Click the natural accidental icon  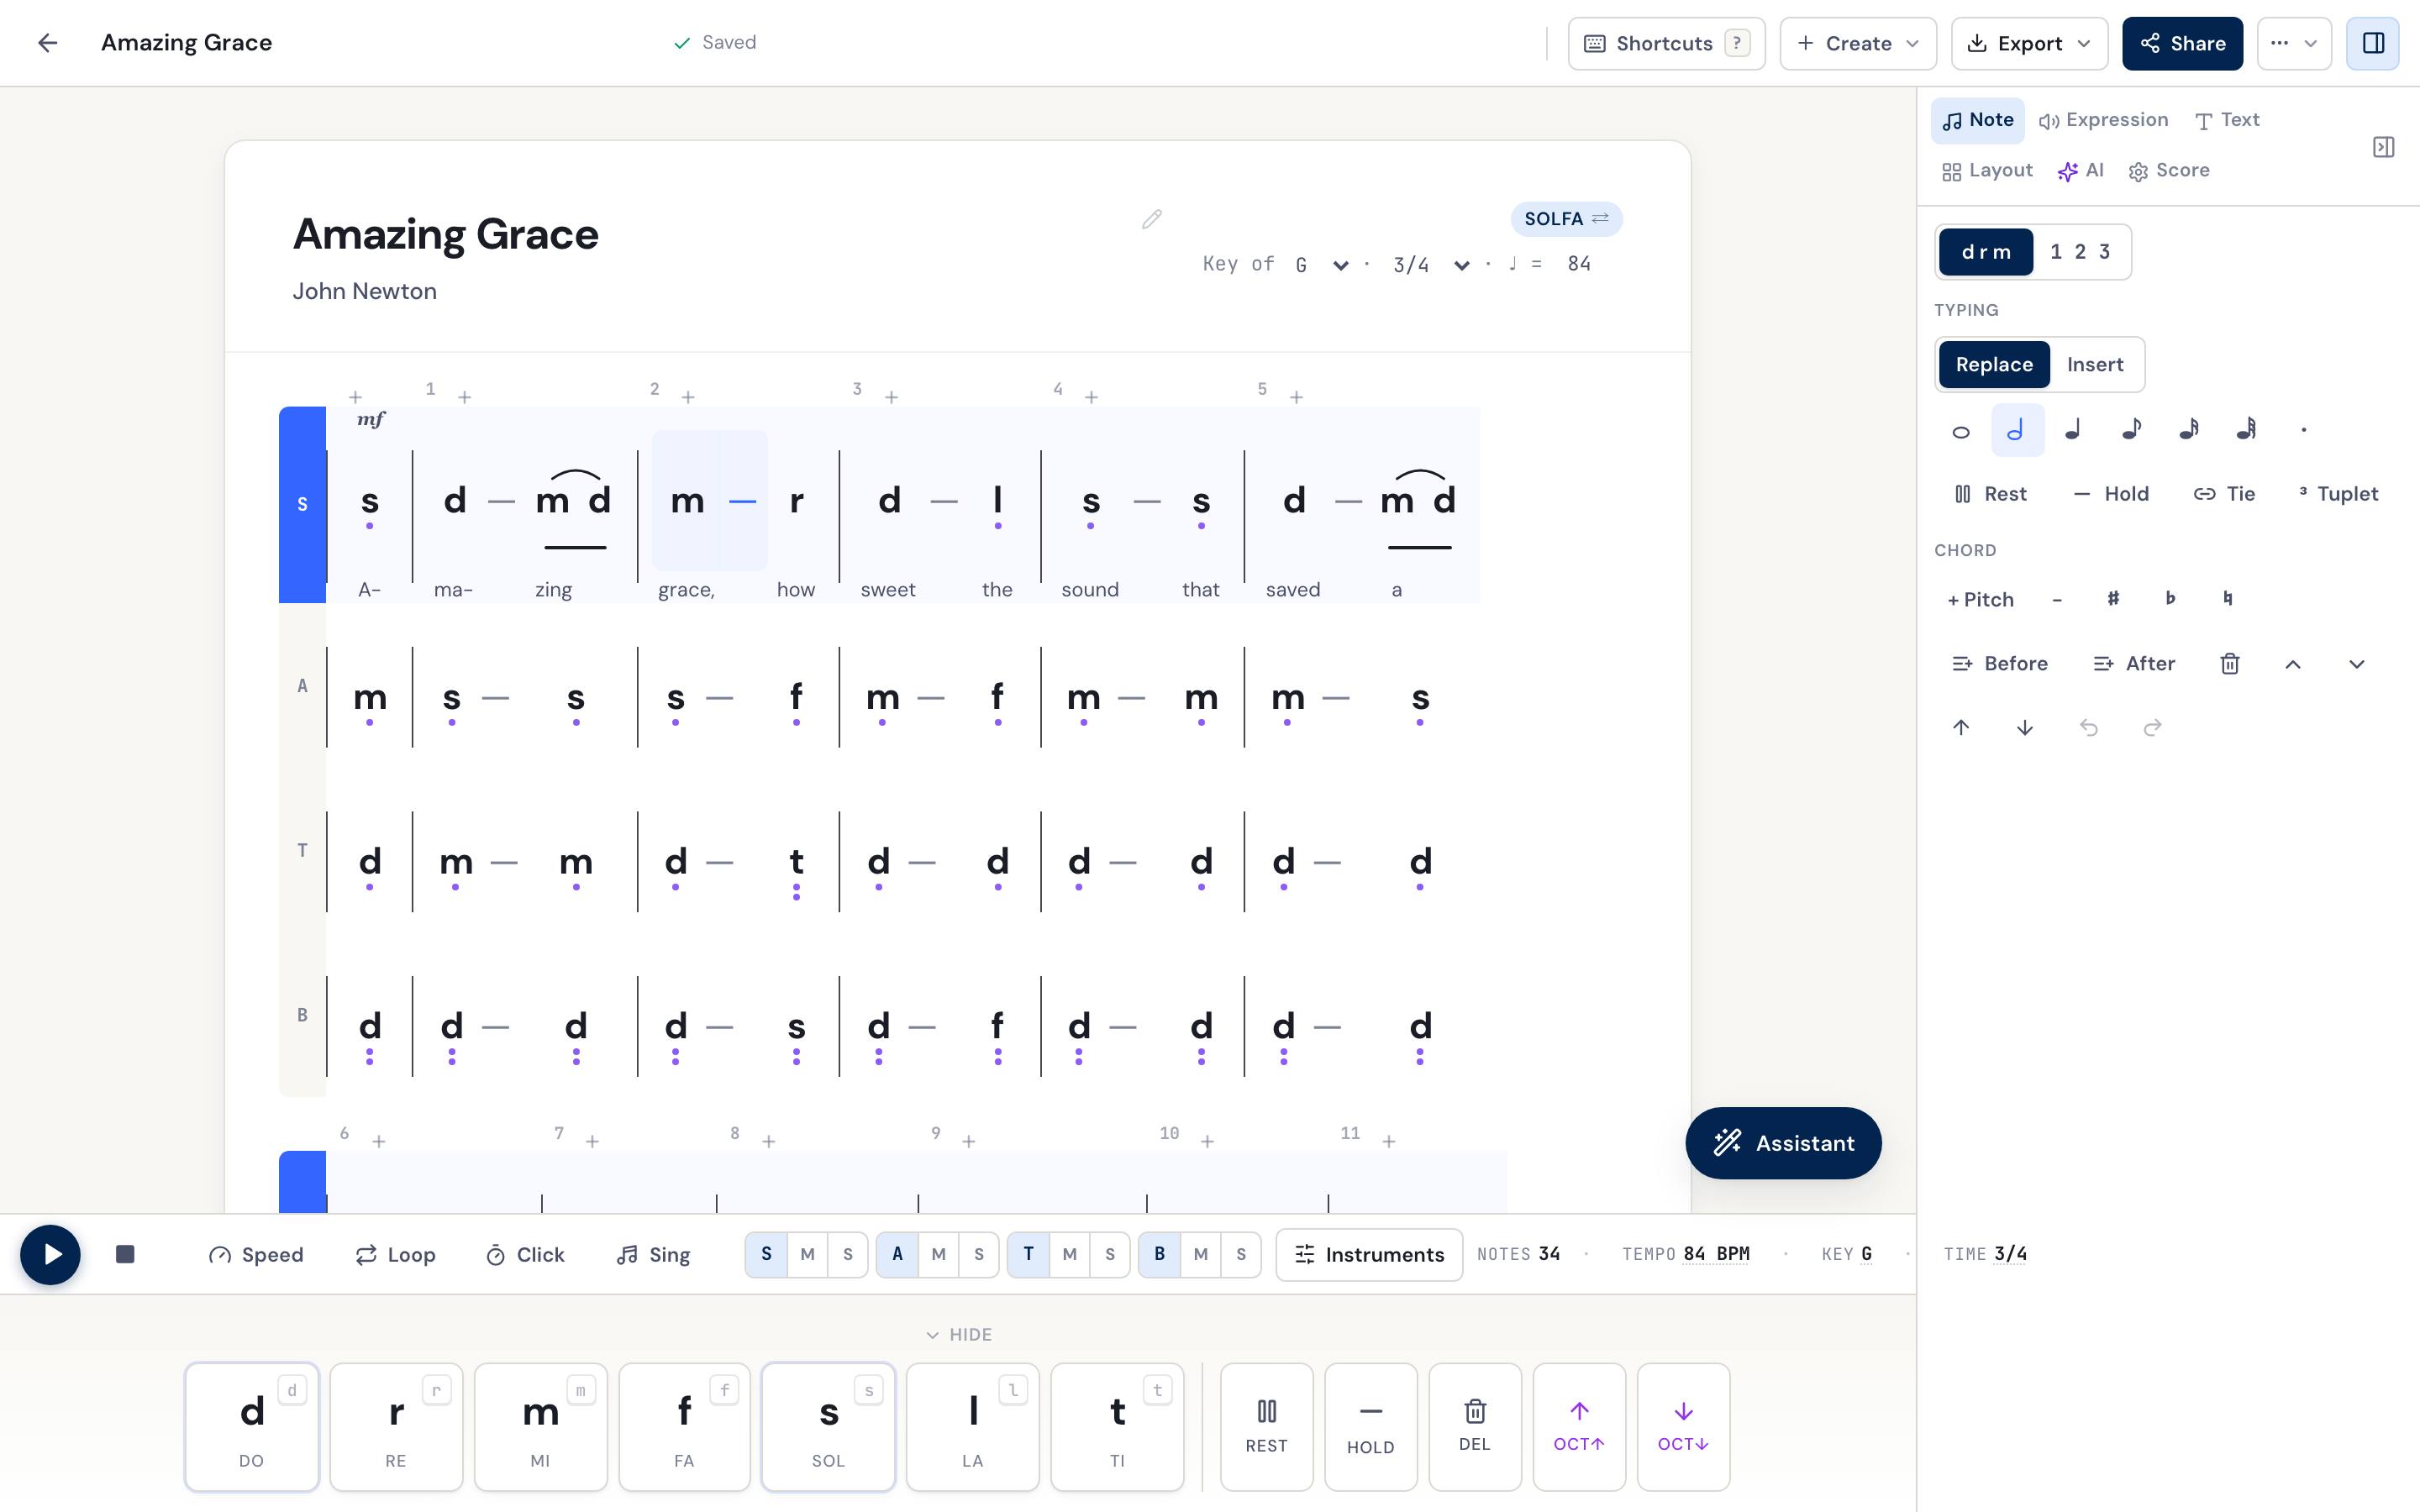point(2227,599)
